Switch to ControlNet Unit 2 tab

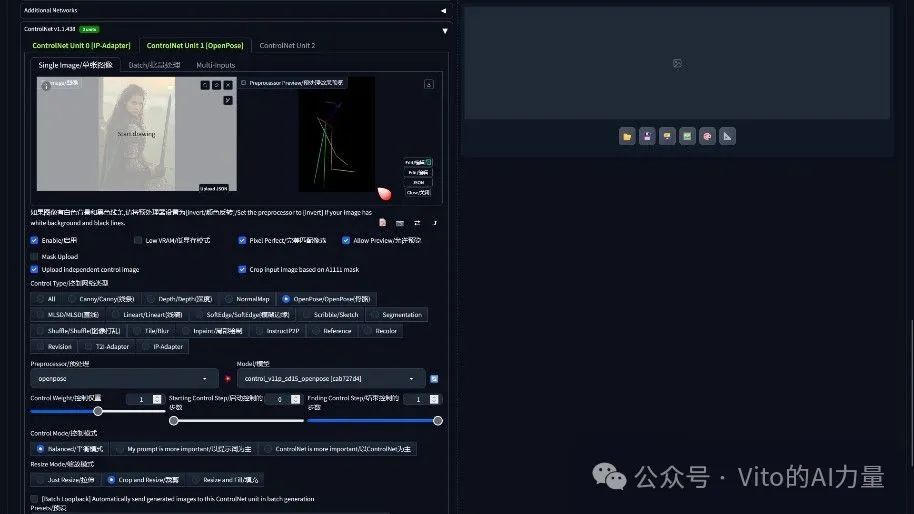click(x=287, y=45)
